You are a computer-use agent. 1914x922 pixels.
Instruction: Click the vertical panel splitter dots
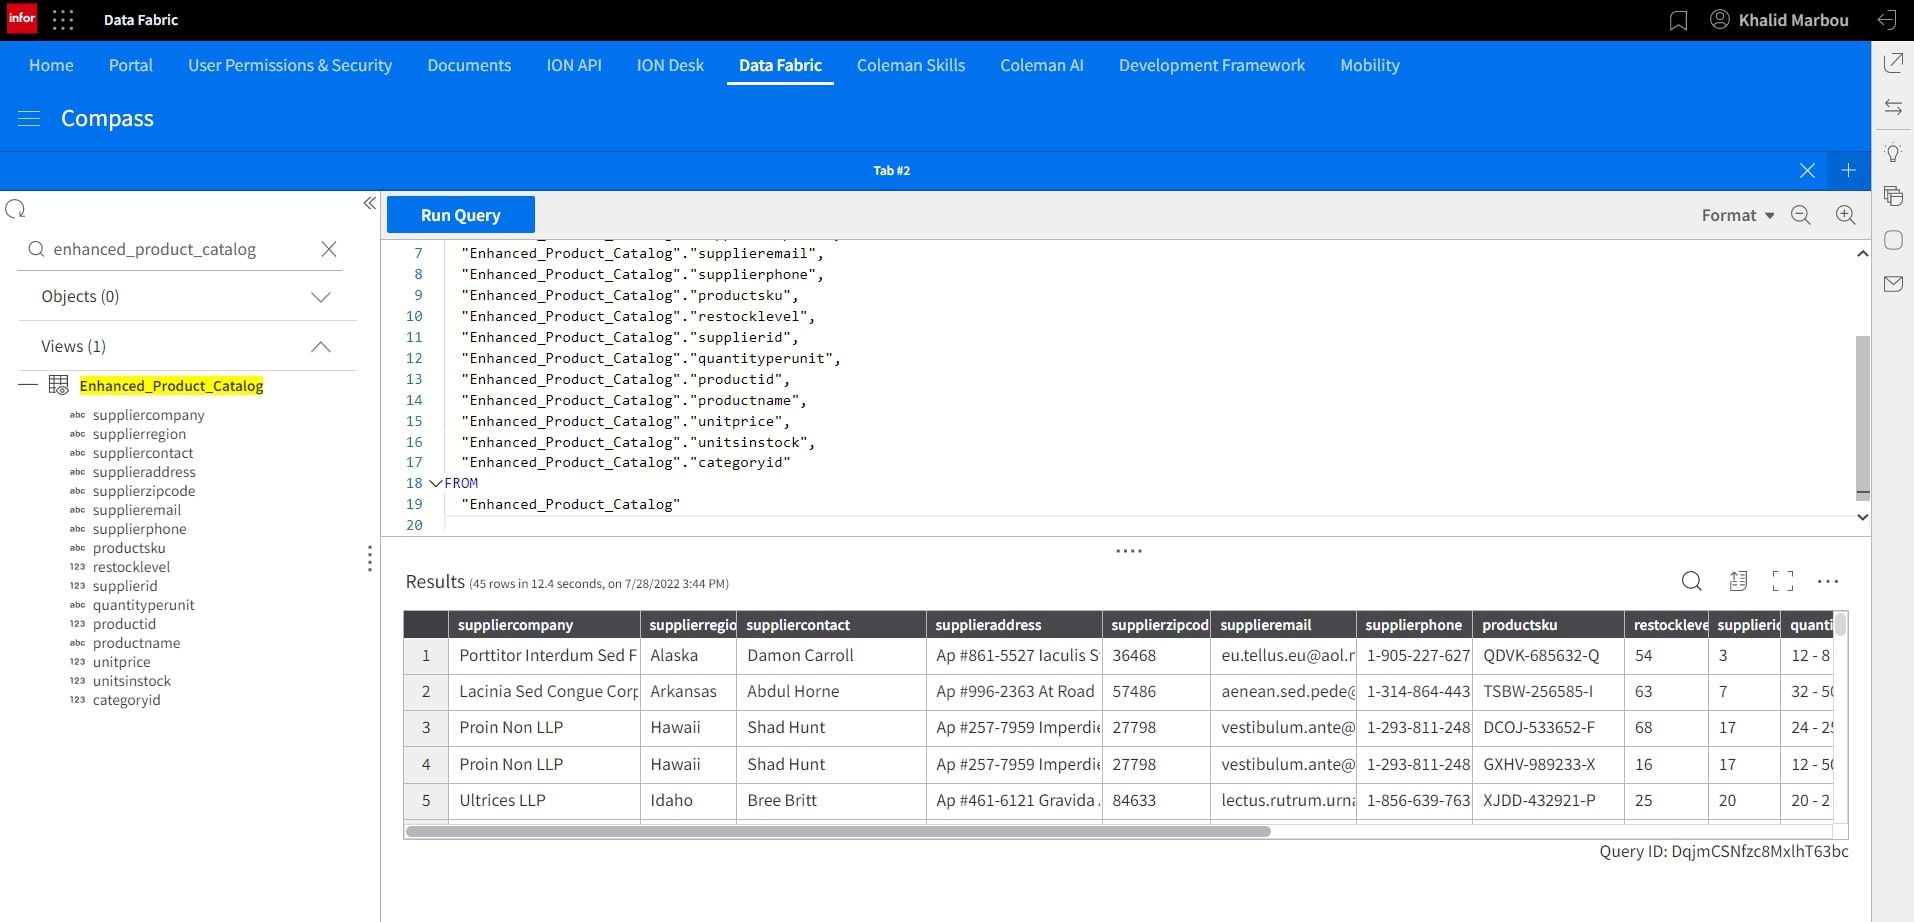tap(370, 558)
